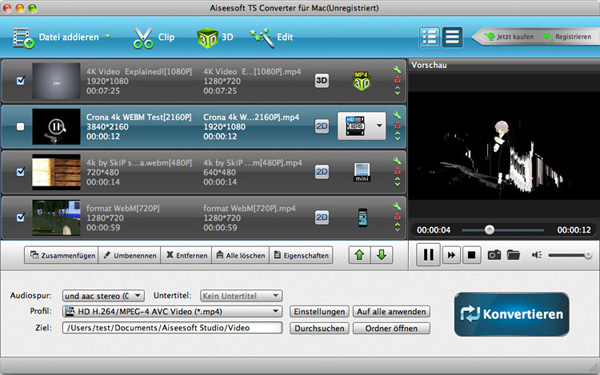
Task: Open the Audiospur dropdown
Action: click(103, 296)
